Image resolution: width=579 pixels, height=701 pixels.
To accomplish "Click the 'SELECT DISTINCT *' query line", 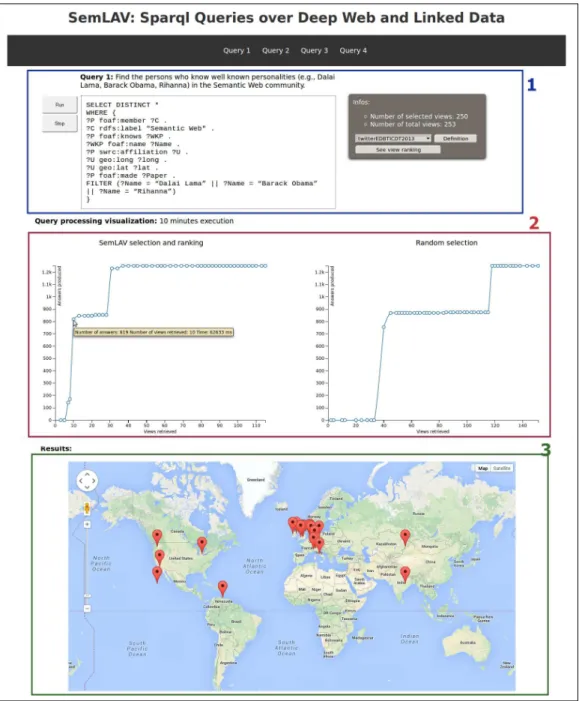I will click(x=122, y=105).
